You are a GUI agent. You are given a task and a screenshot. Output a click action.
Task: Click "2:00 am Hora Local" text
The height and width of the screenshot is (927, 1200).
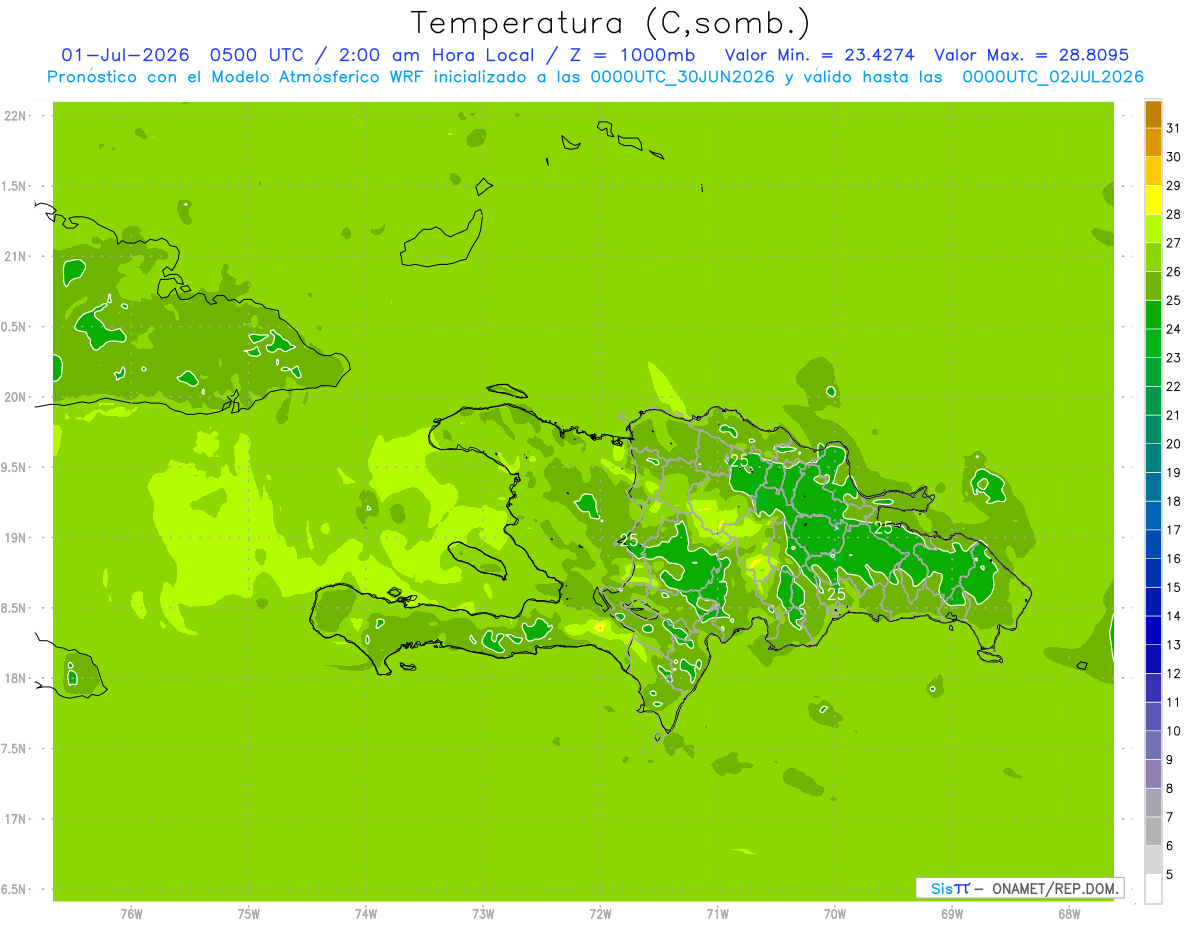pyautogui.click(x=433, y=55)
